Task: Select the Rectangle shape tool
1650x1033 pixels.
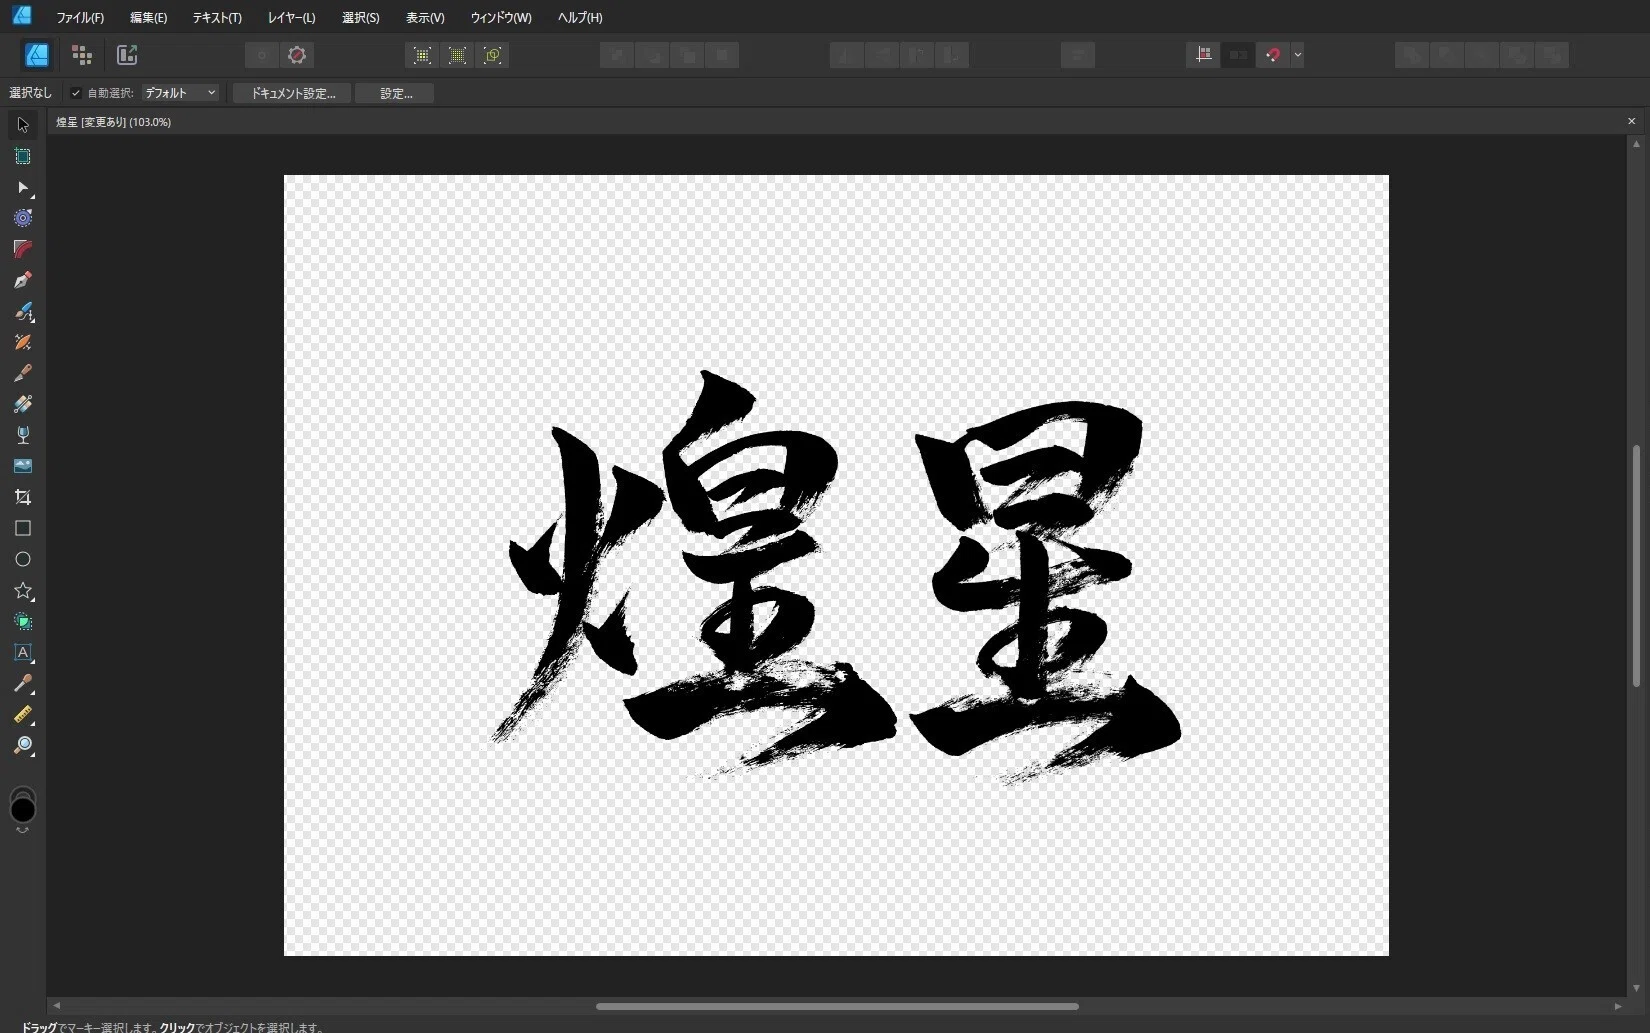Action: 22,528
